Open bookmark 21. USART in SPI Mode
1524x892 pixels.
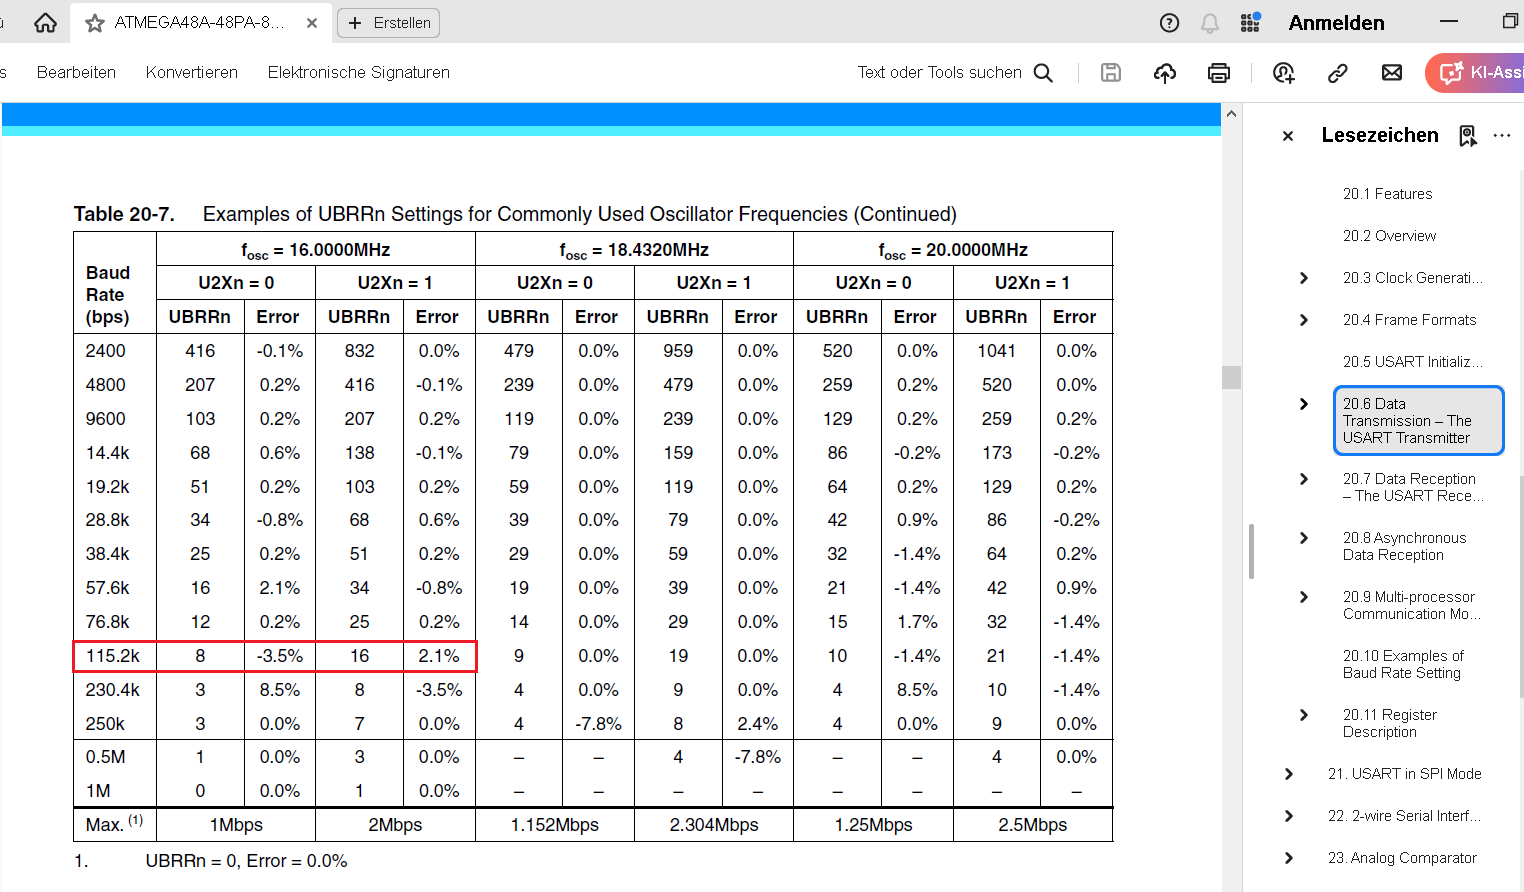click(1404, 774)
